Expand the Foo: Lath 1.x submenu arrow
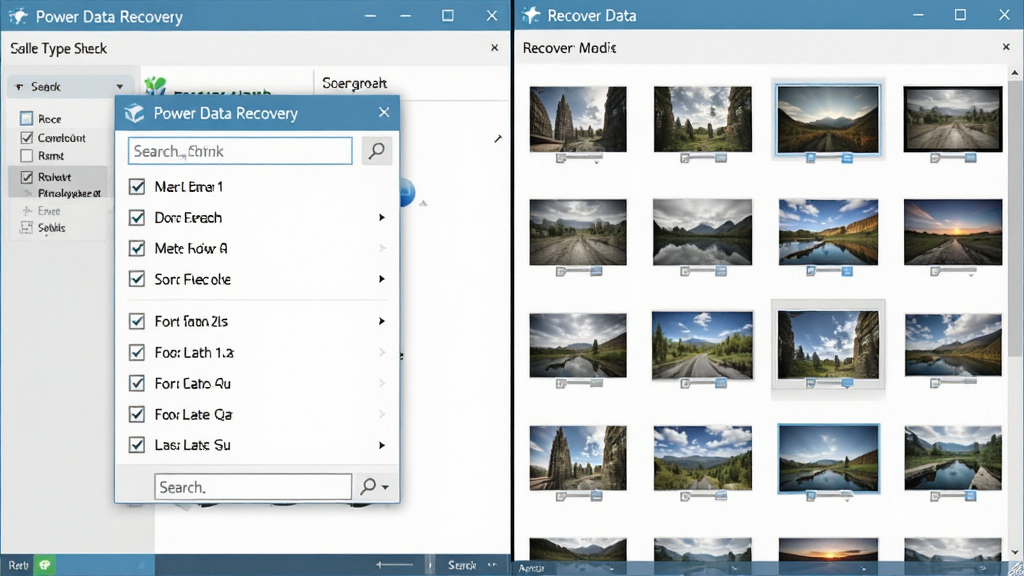 coord(382,353)
